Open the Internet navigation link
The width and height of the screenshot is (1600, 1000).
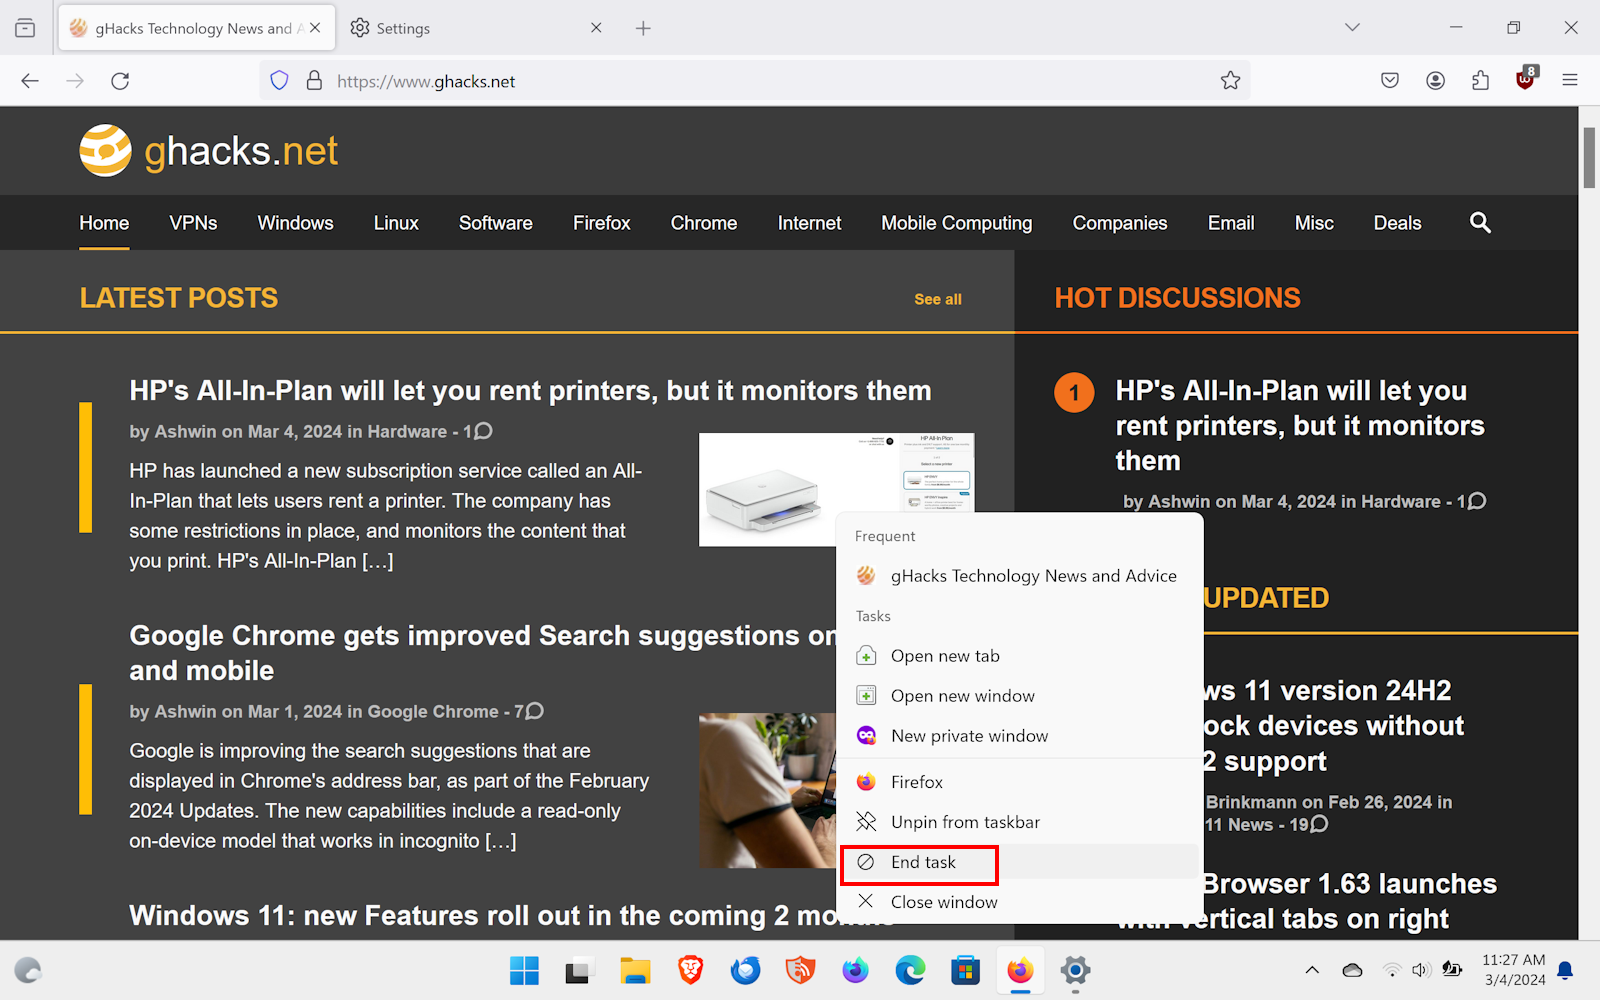tap(809, 223)
